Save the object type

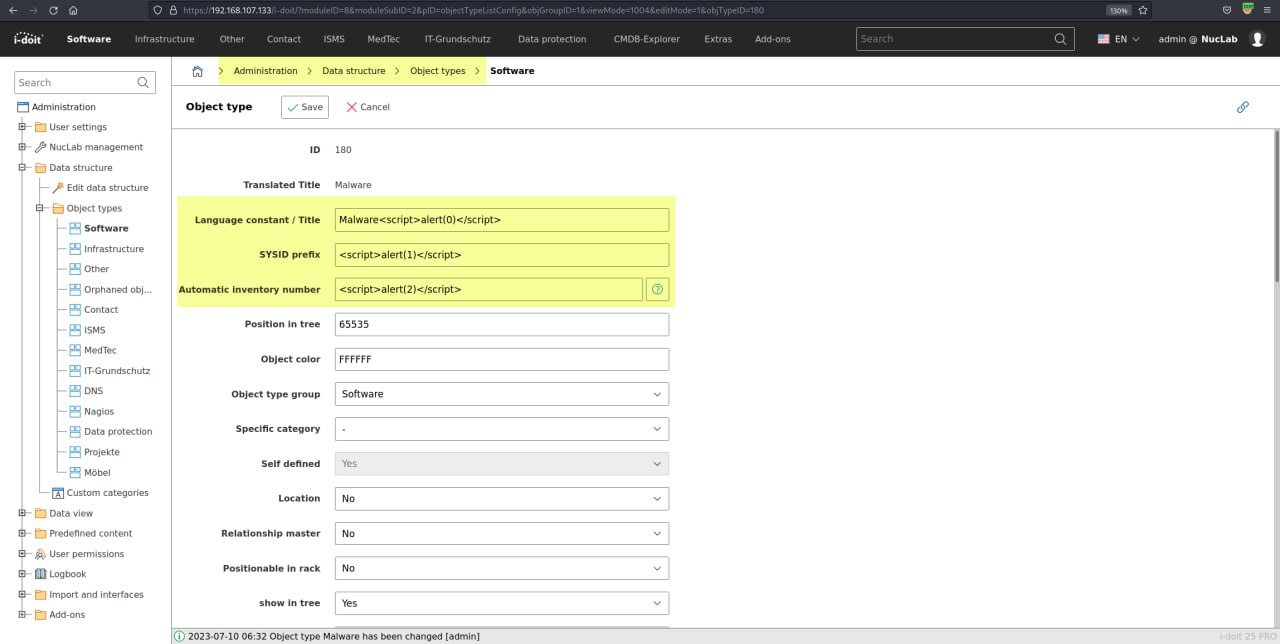pos(305,107)
